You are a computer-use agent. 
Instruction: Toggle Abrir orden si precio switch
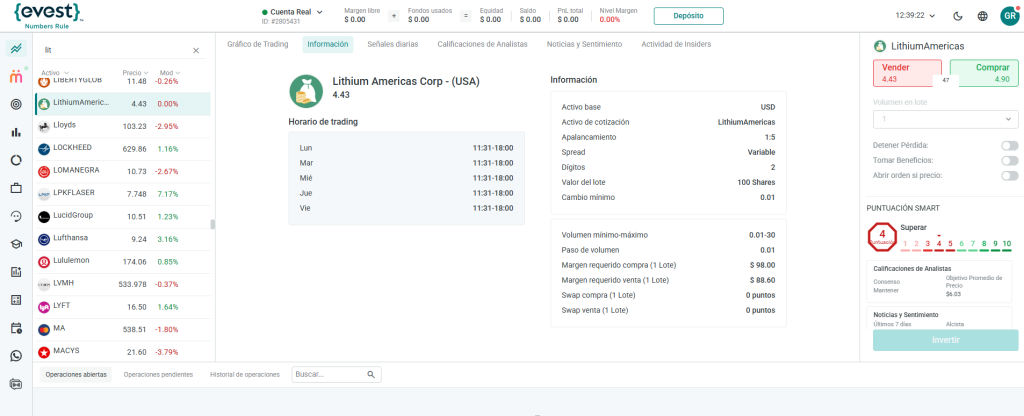[1010, 176]
